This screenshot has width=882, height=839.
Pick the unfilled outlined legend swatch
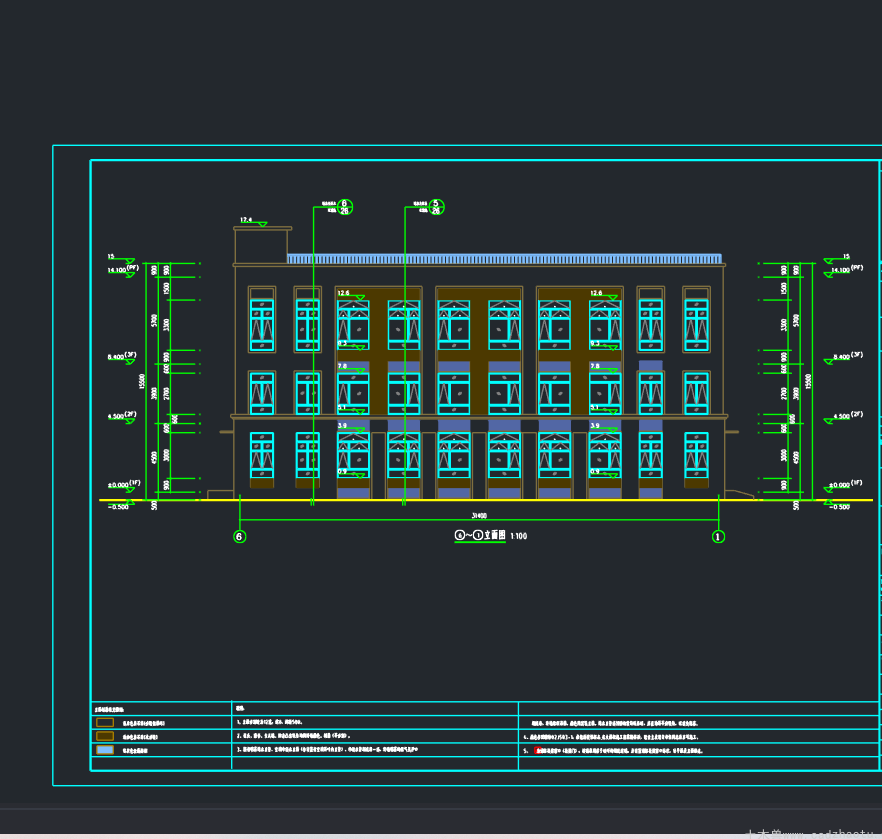pos(105,723)
